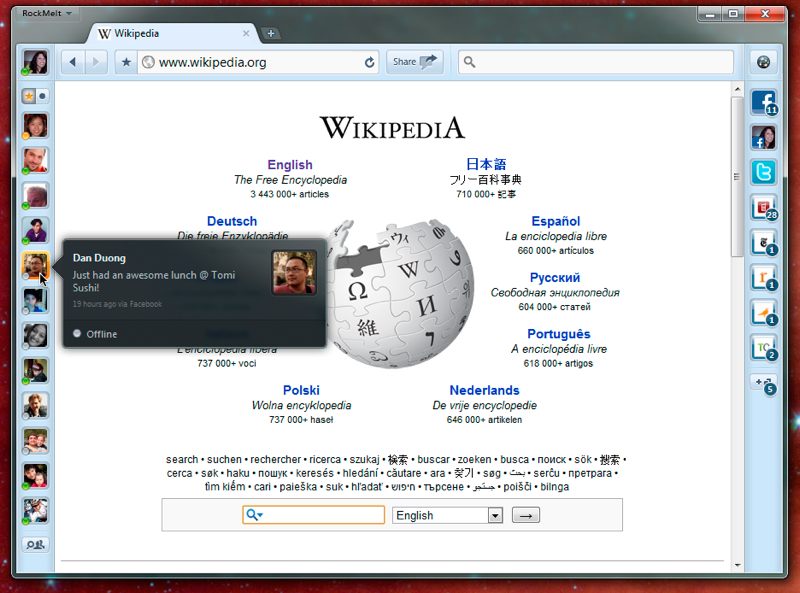This screenshot has width=800, height=593.
Task: Open the Twitter feed icon
Action: click(763, 172)
